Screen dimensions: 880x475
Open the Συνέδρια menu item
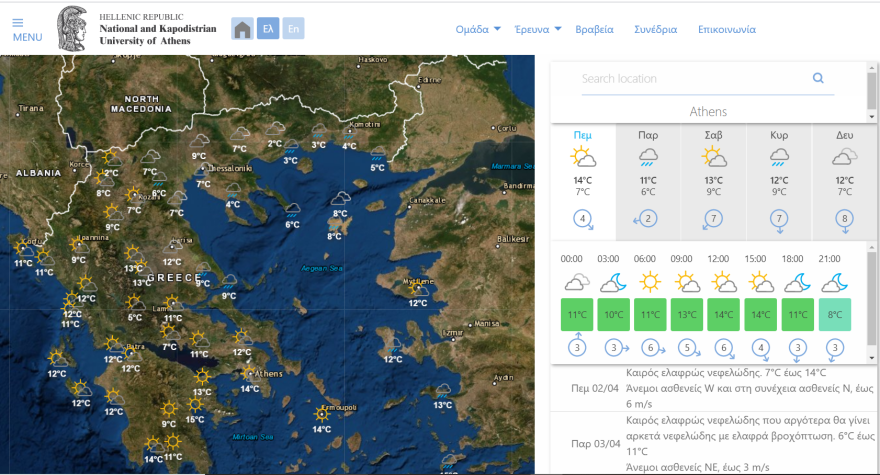tap(655, 29)
